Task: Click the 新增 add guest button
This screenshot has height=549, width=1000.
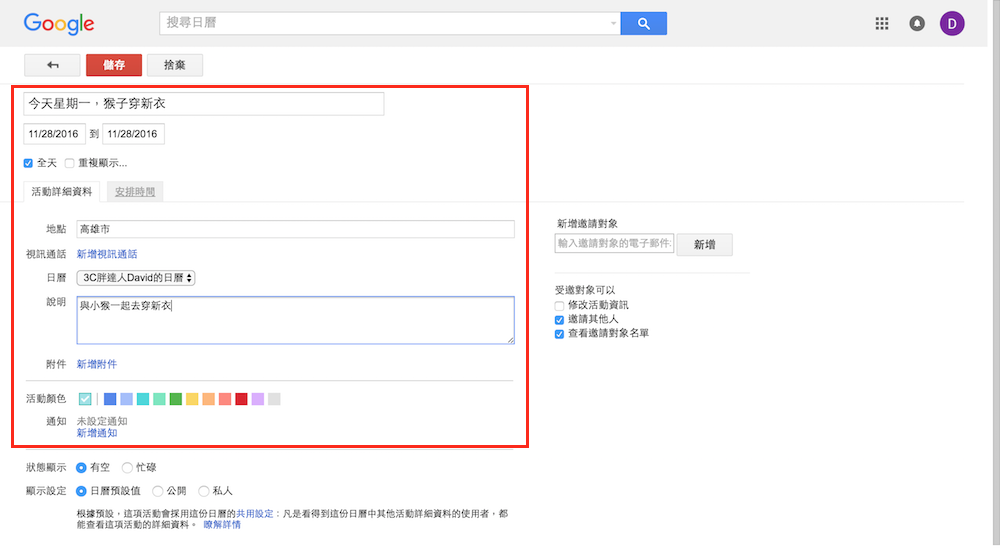Action: coord(705,244)
